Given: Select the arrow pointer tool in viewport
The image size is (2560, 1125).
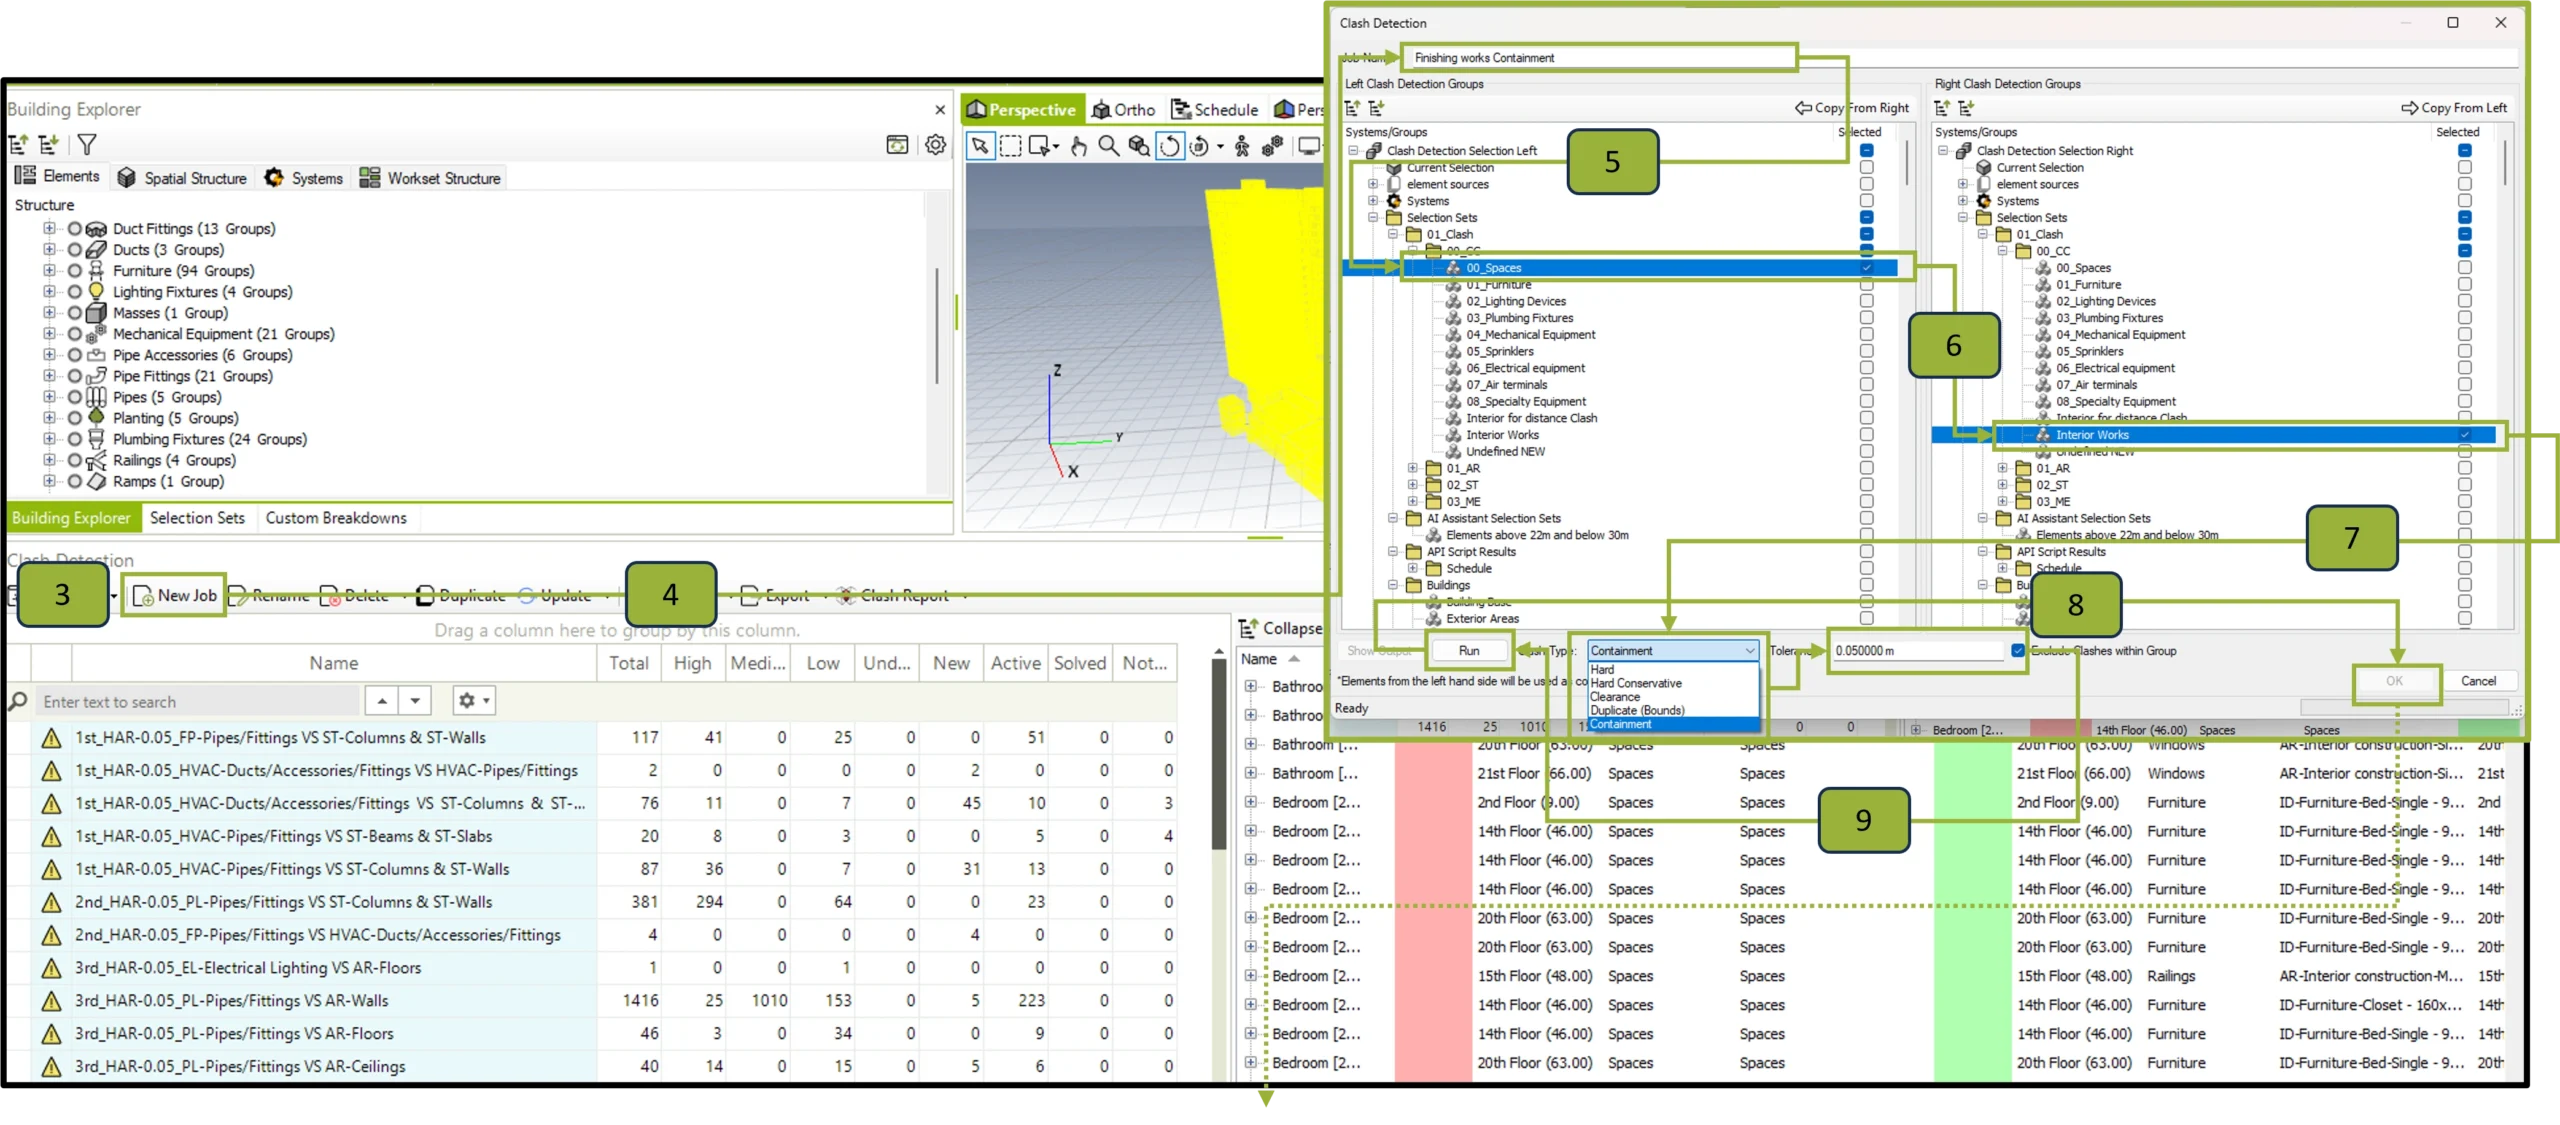Looking at the screenshot, I should (x=980, y=147).
